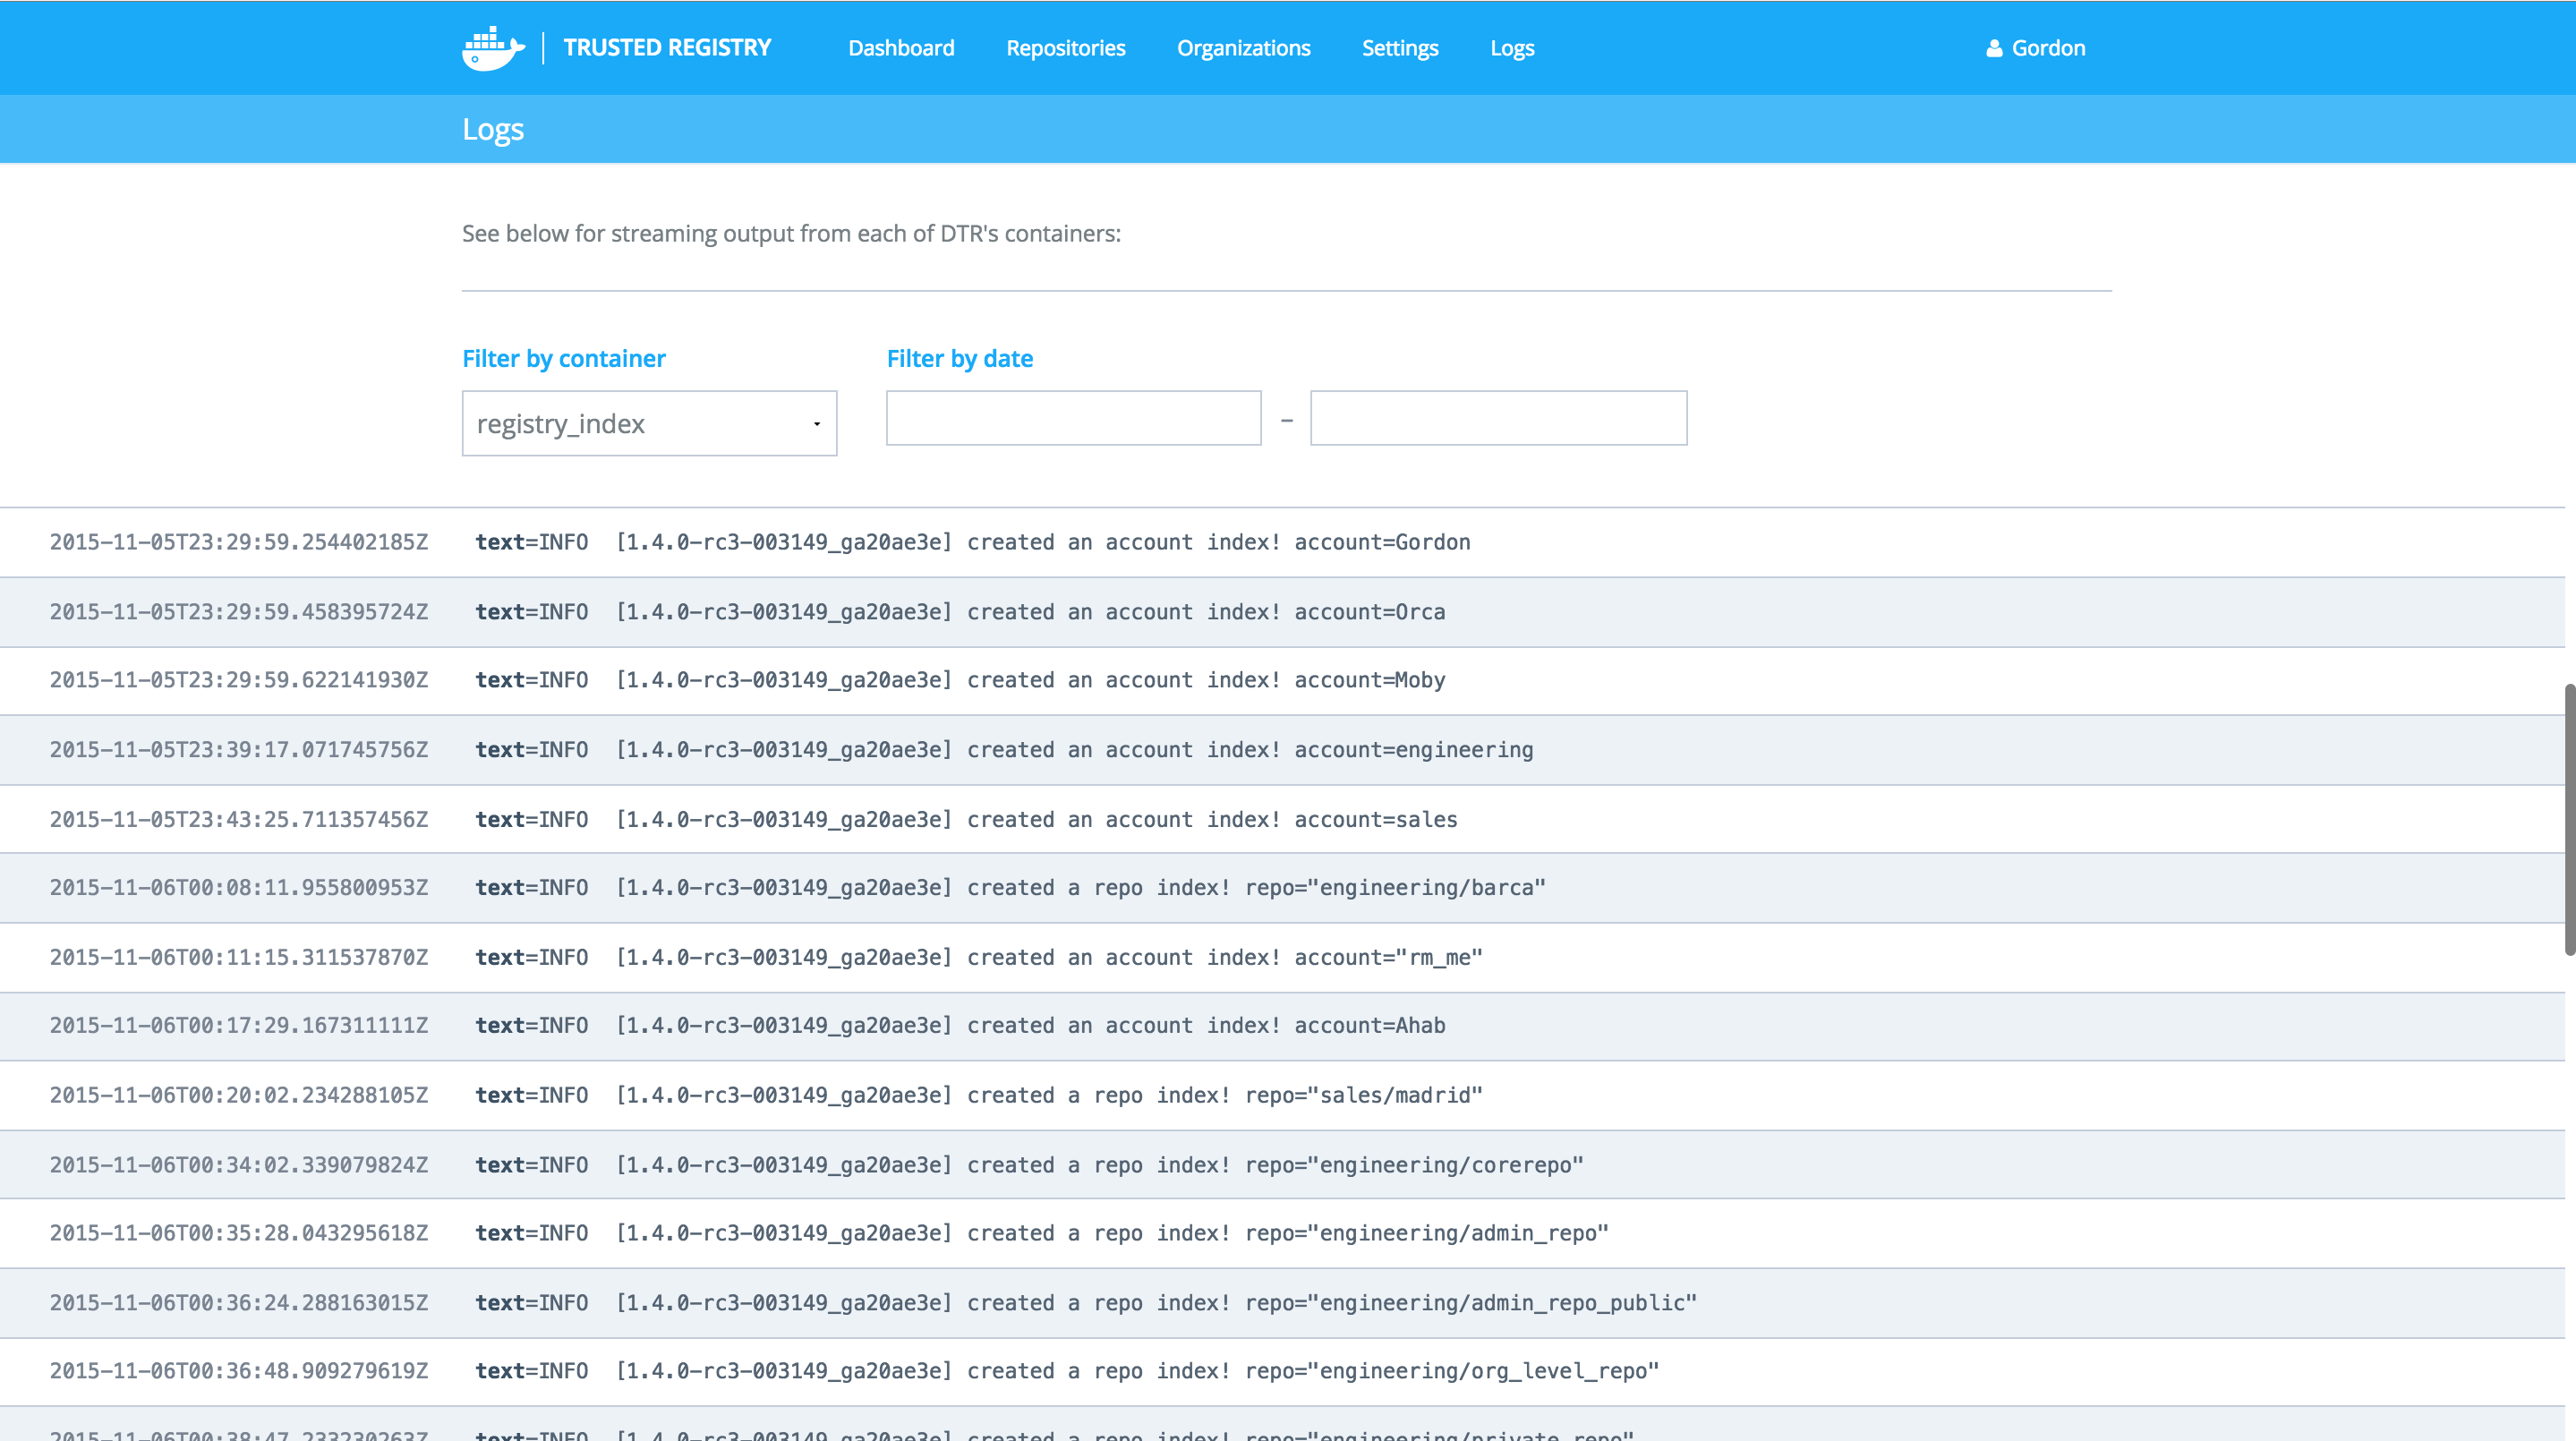Select the log row for account=Orca
2576x1441 pixels.
tap(1282, 611)
